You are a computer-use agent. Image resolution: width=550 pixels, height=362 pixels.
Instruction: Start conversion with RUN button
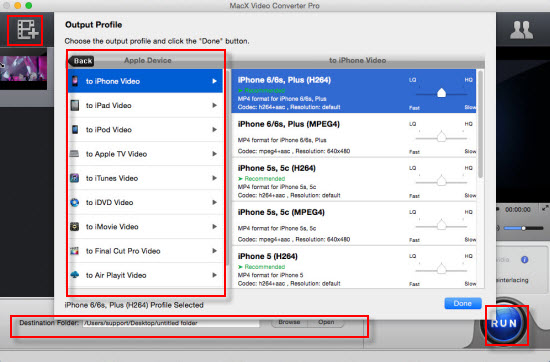click(x=504, y=323)
